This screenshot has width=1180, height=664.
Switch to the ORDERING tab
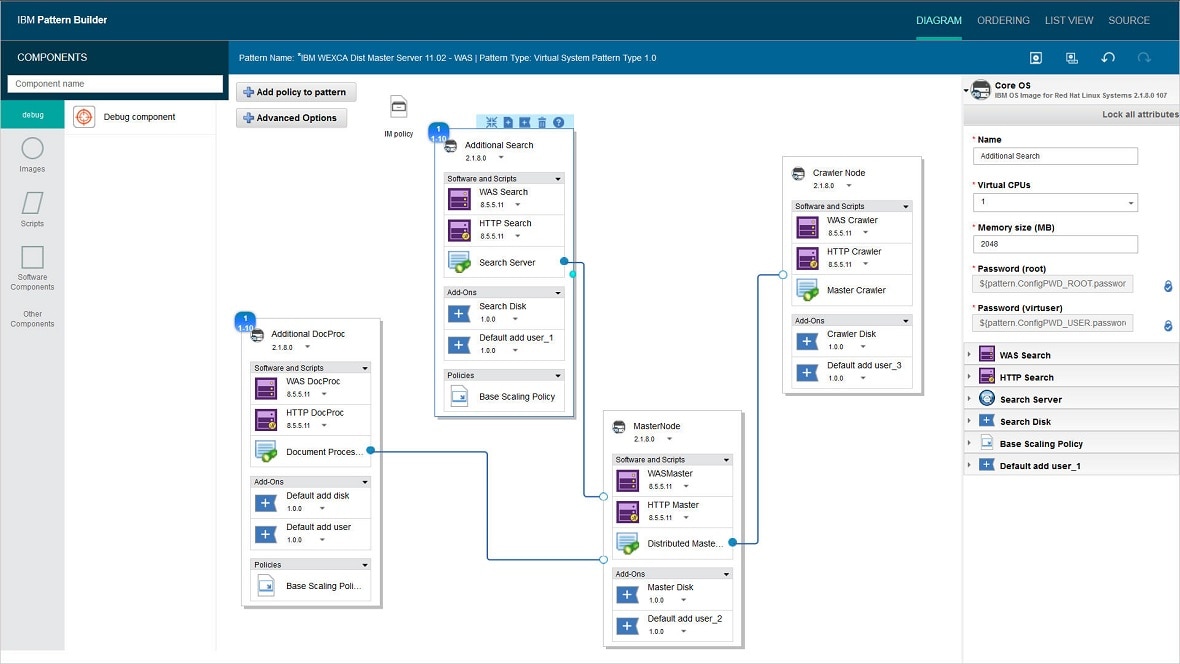click(x=1003, y=20)
